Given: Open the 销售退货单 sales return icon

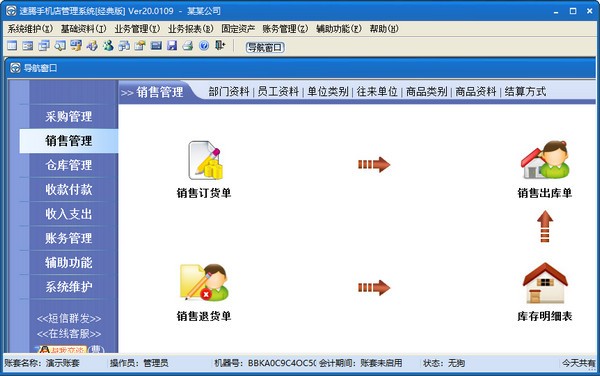Looking at the screenshot, I should click(204, 282).
